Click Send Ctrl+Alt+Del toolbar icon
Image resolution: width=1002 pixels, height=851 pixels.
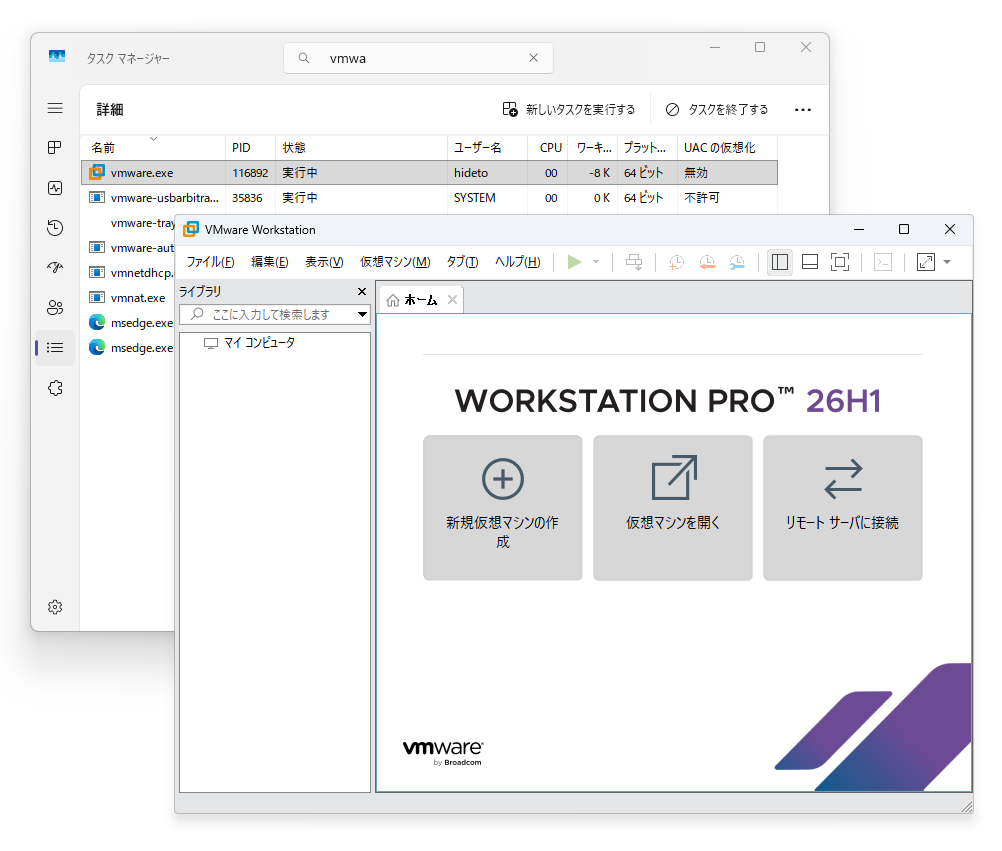coord(634,262)
